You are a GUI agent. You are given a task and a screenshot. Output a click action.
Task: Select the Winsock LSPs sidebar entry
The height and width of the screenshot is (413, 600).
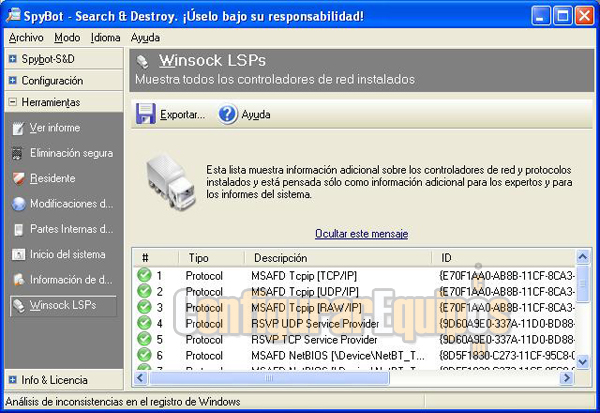[x=63, y=305]
